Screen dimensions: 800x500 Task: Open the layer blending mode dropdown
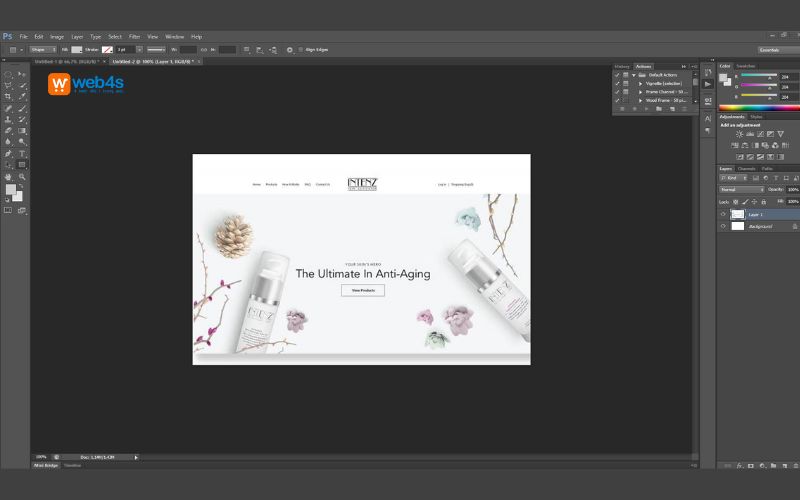click(x=741, y=189)
